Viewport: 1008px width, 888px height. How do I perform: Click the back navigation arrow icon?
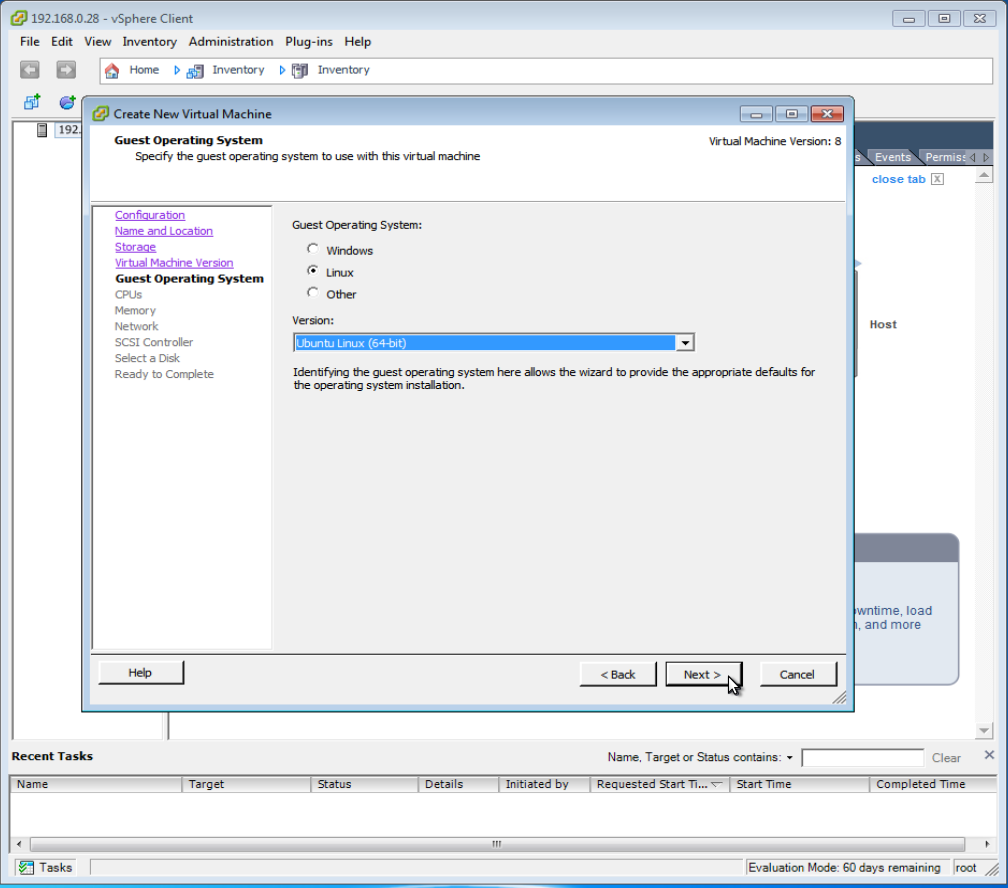point(30,69)
